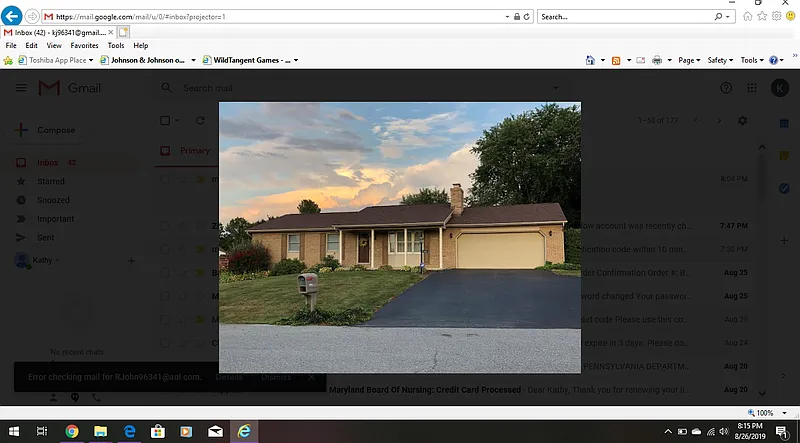Open Internet Explorer settings gear
800x443 pixels.
tap(776, 16)
